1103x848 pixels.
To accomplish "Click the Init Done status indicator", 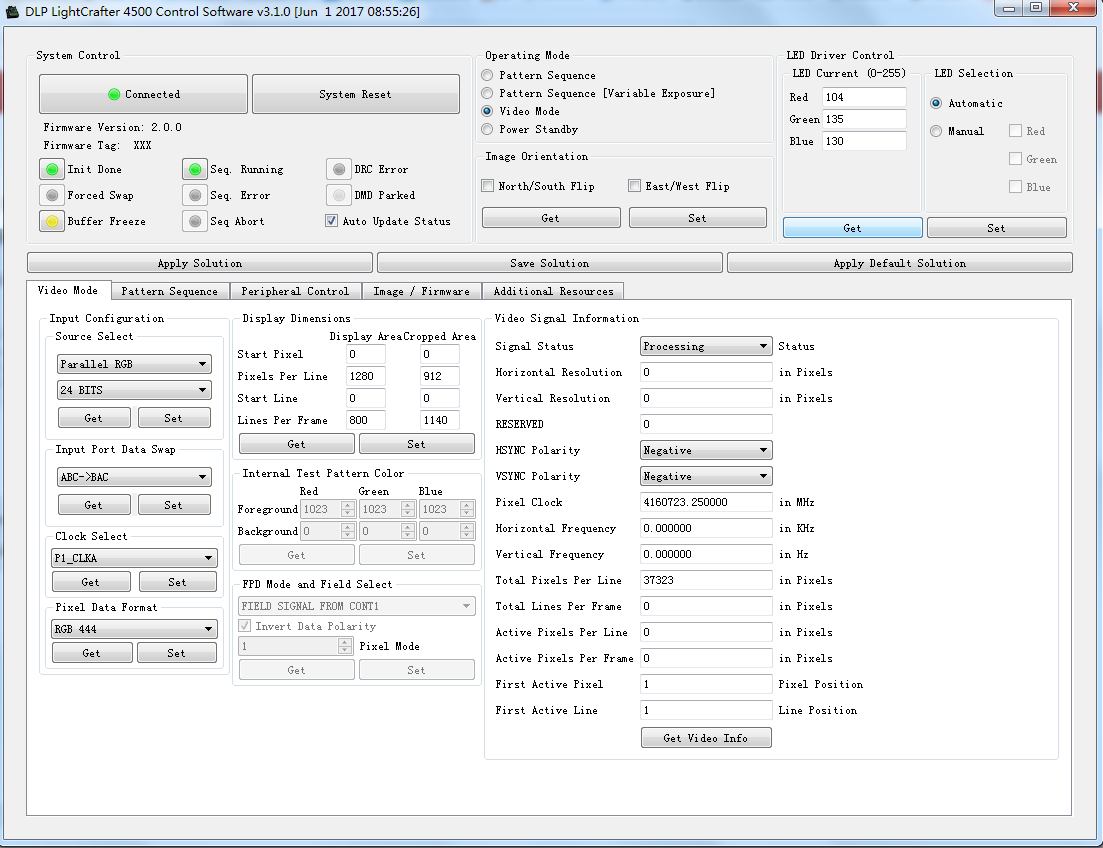I will 52,170.
